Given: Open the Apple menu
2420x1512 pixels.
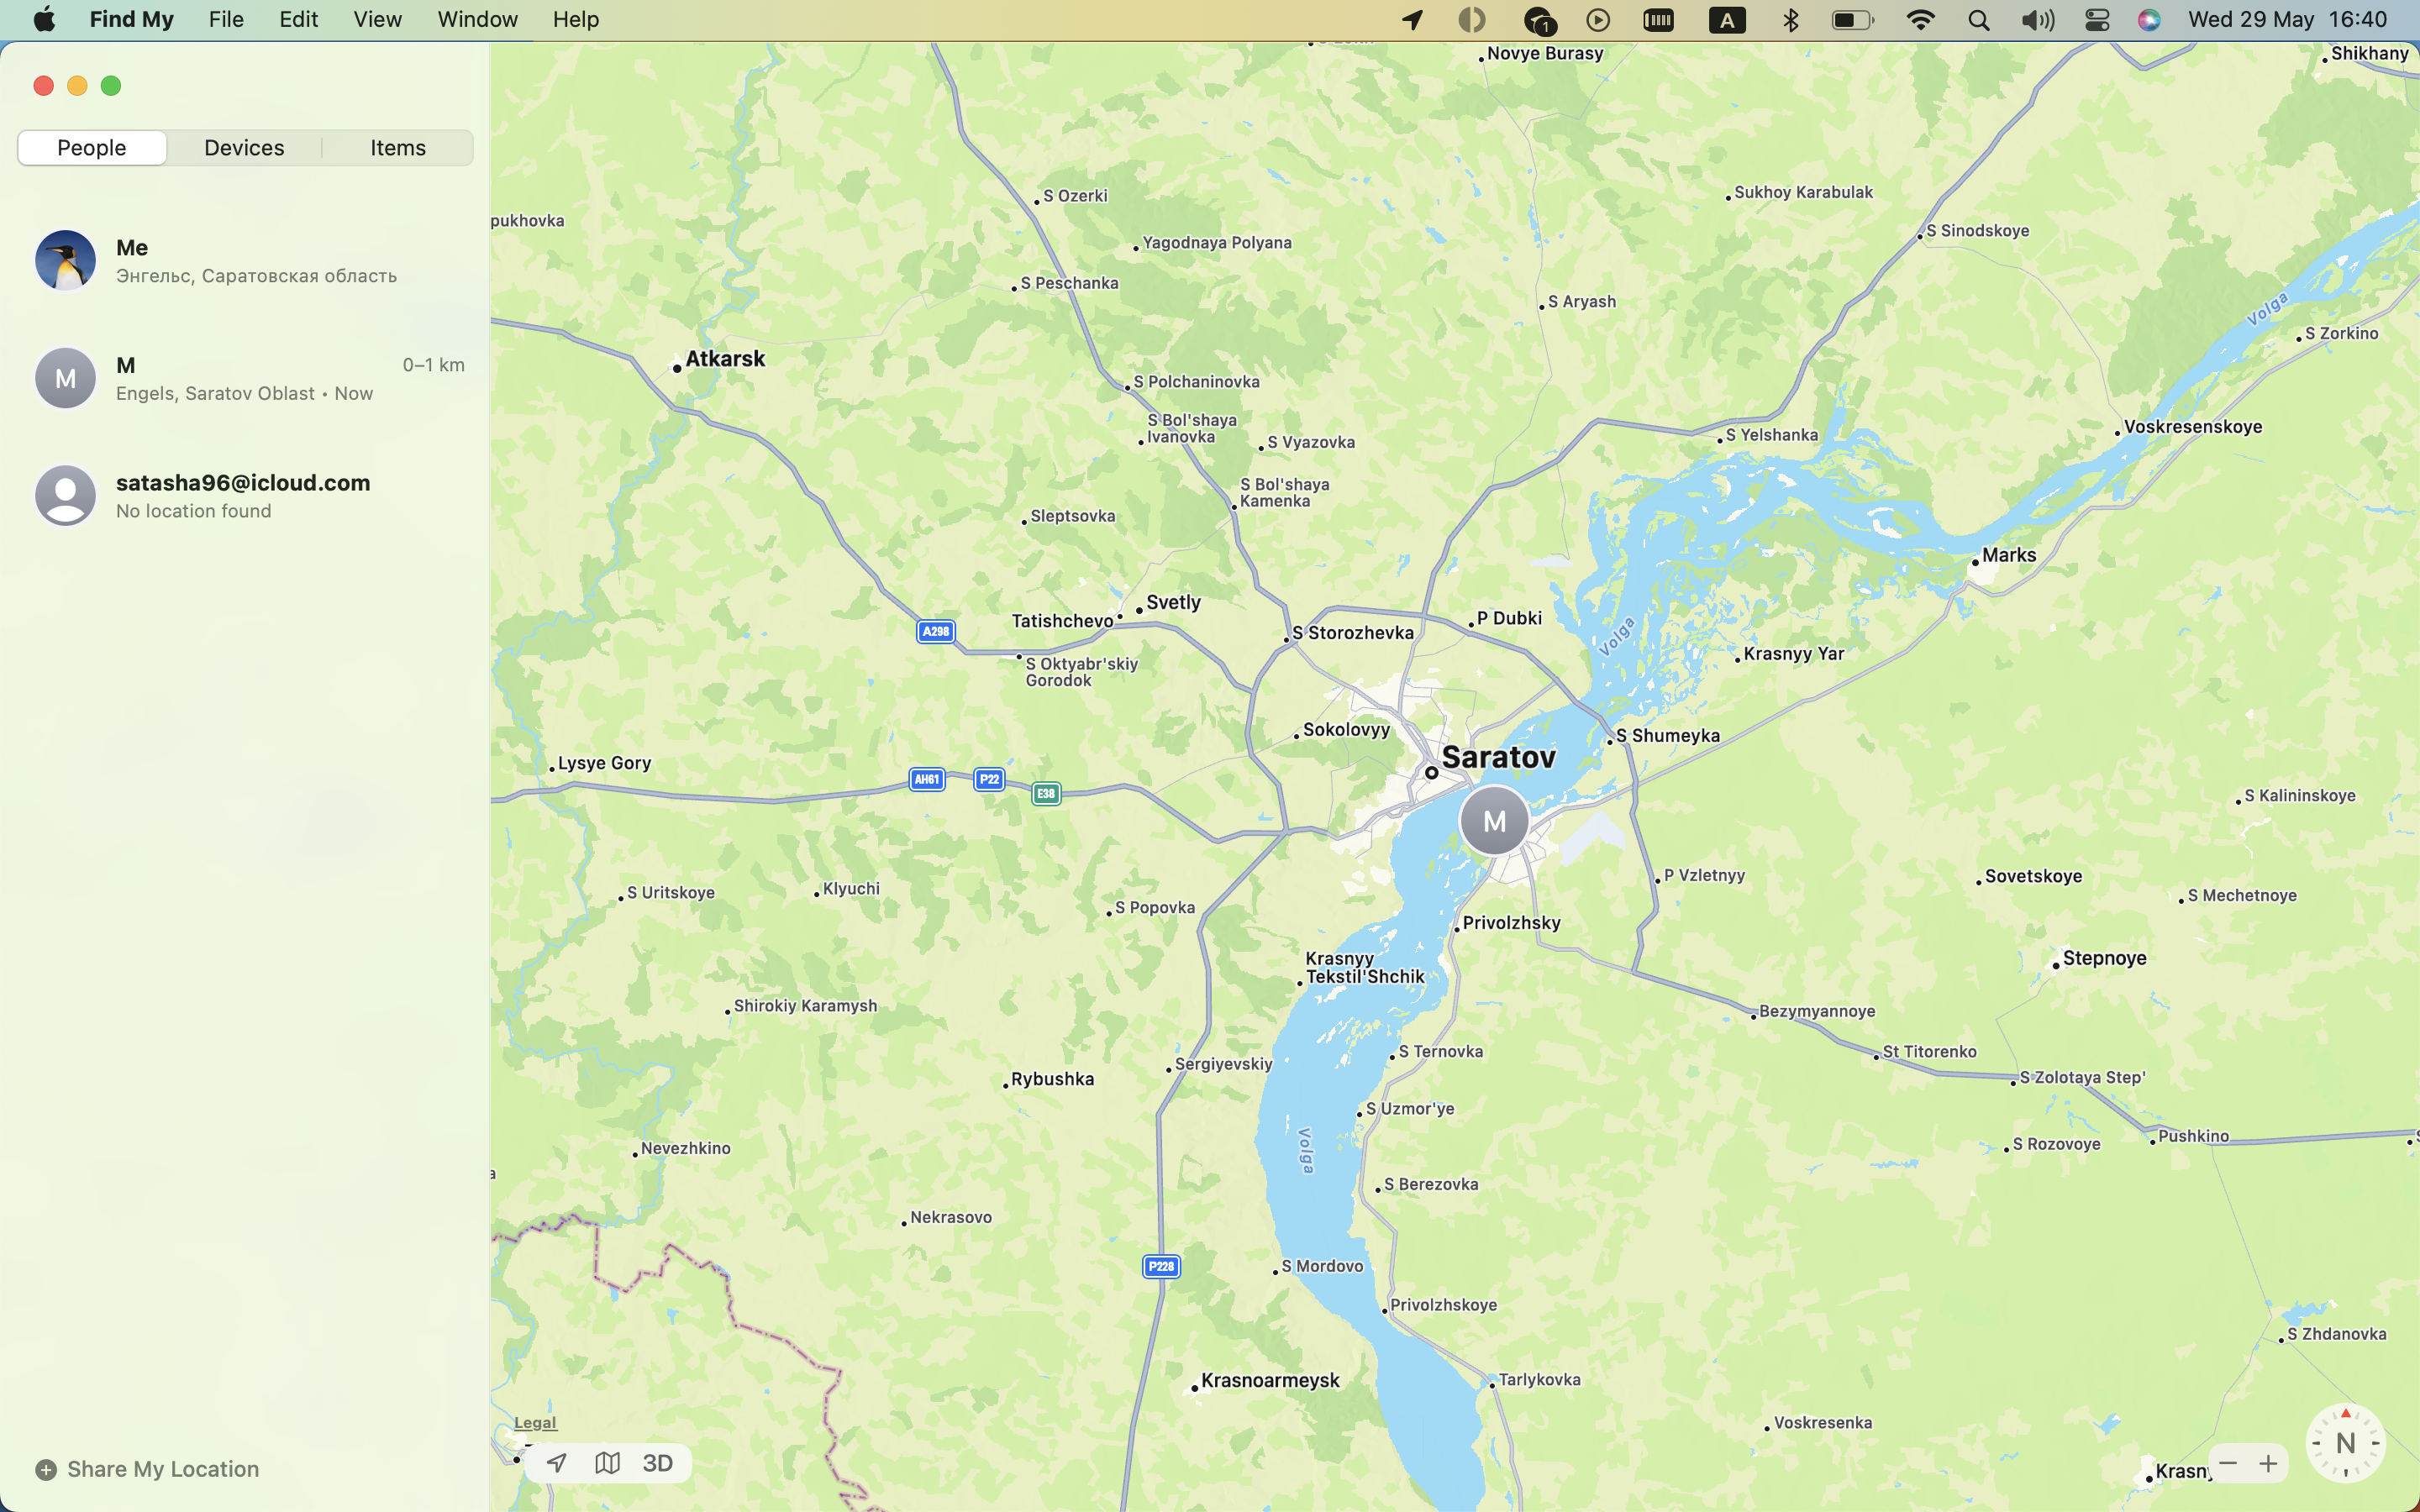Looking at the screenshot, I should [44, 19].
